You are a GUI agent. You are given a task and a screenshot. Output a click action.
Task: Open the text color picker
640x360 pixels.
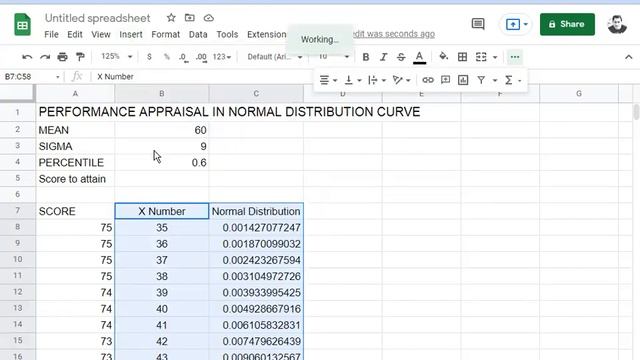(419, 57)
